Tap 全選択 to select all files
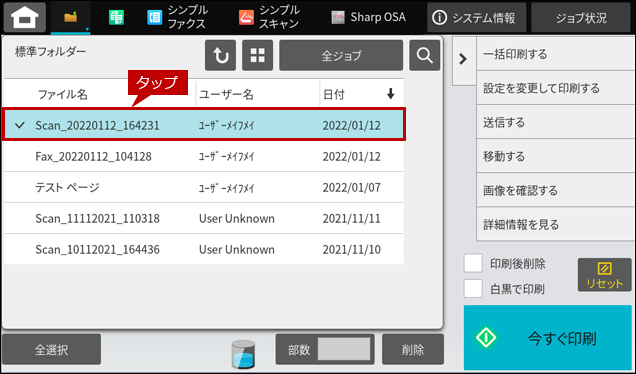The height and width of the screenshot is (374, 636). [x=51, y=350]
